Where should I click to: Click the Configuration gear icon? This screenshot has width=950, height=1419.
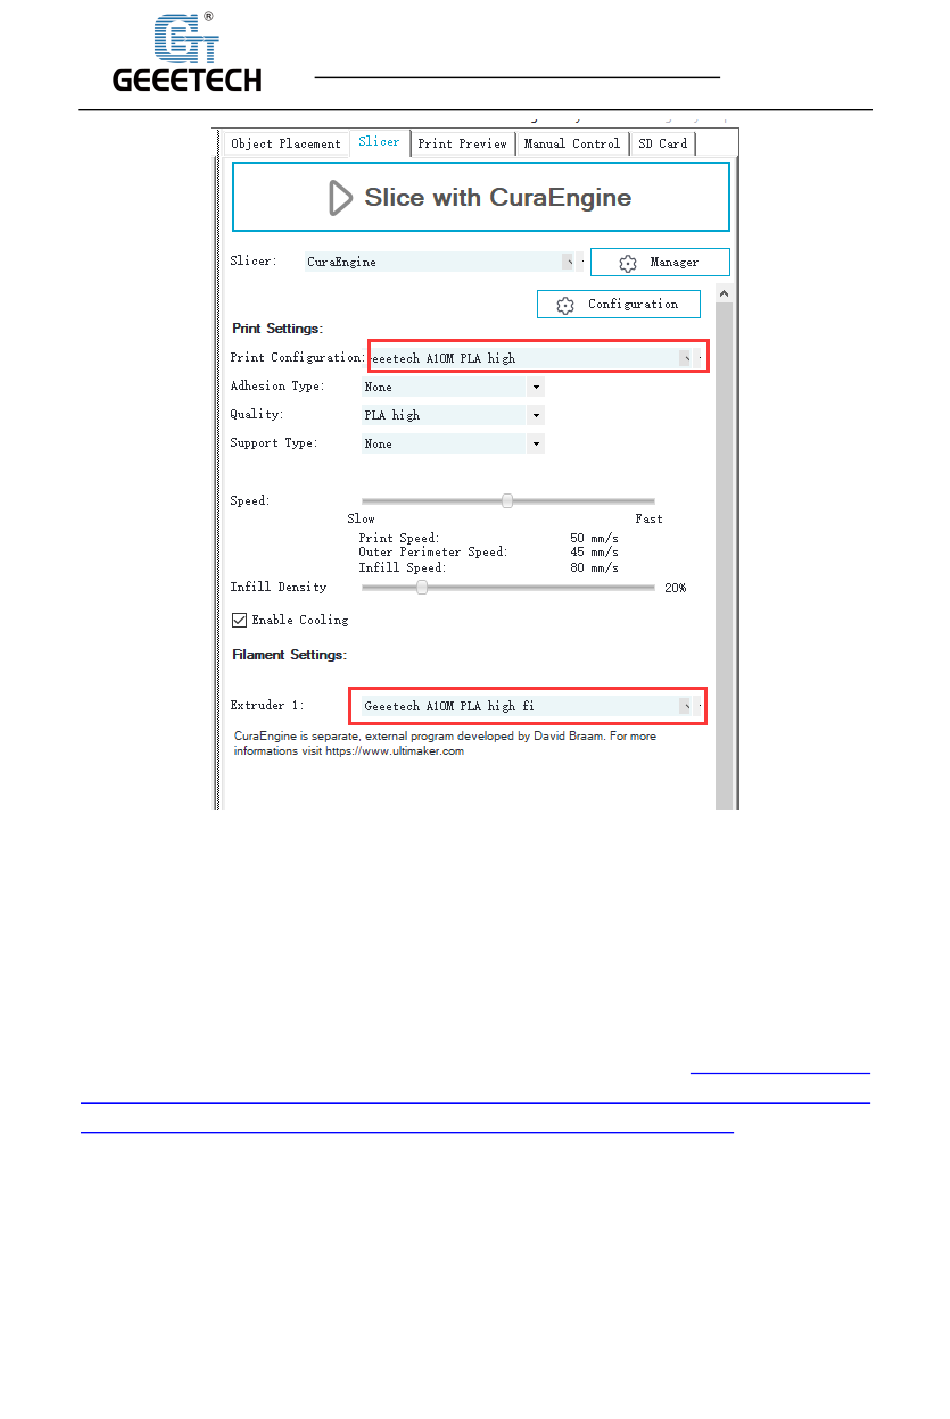pyautogui.click(x=565, y=305)
